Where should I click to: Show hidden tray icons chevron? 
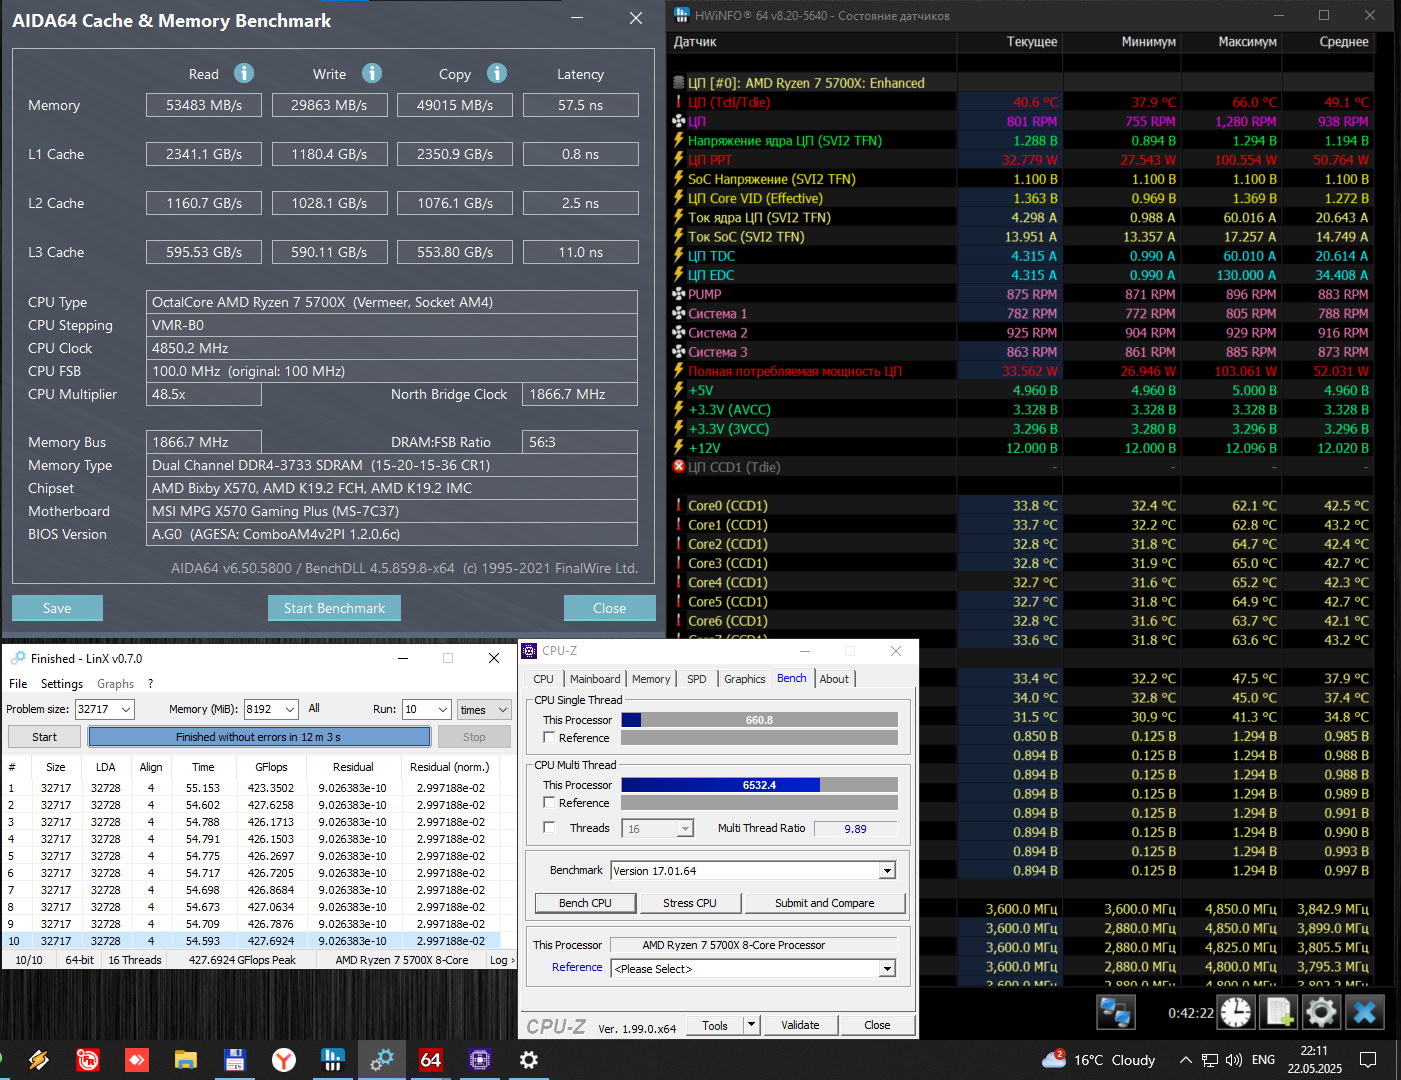1185,1060
